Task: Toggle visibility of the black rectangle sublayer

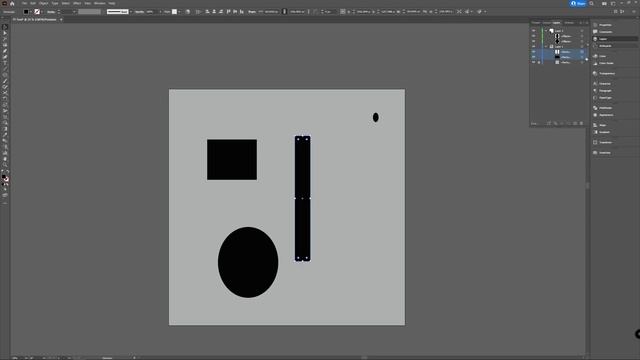Action: tap(533, 57)
